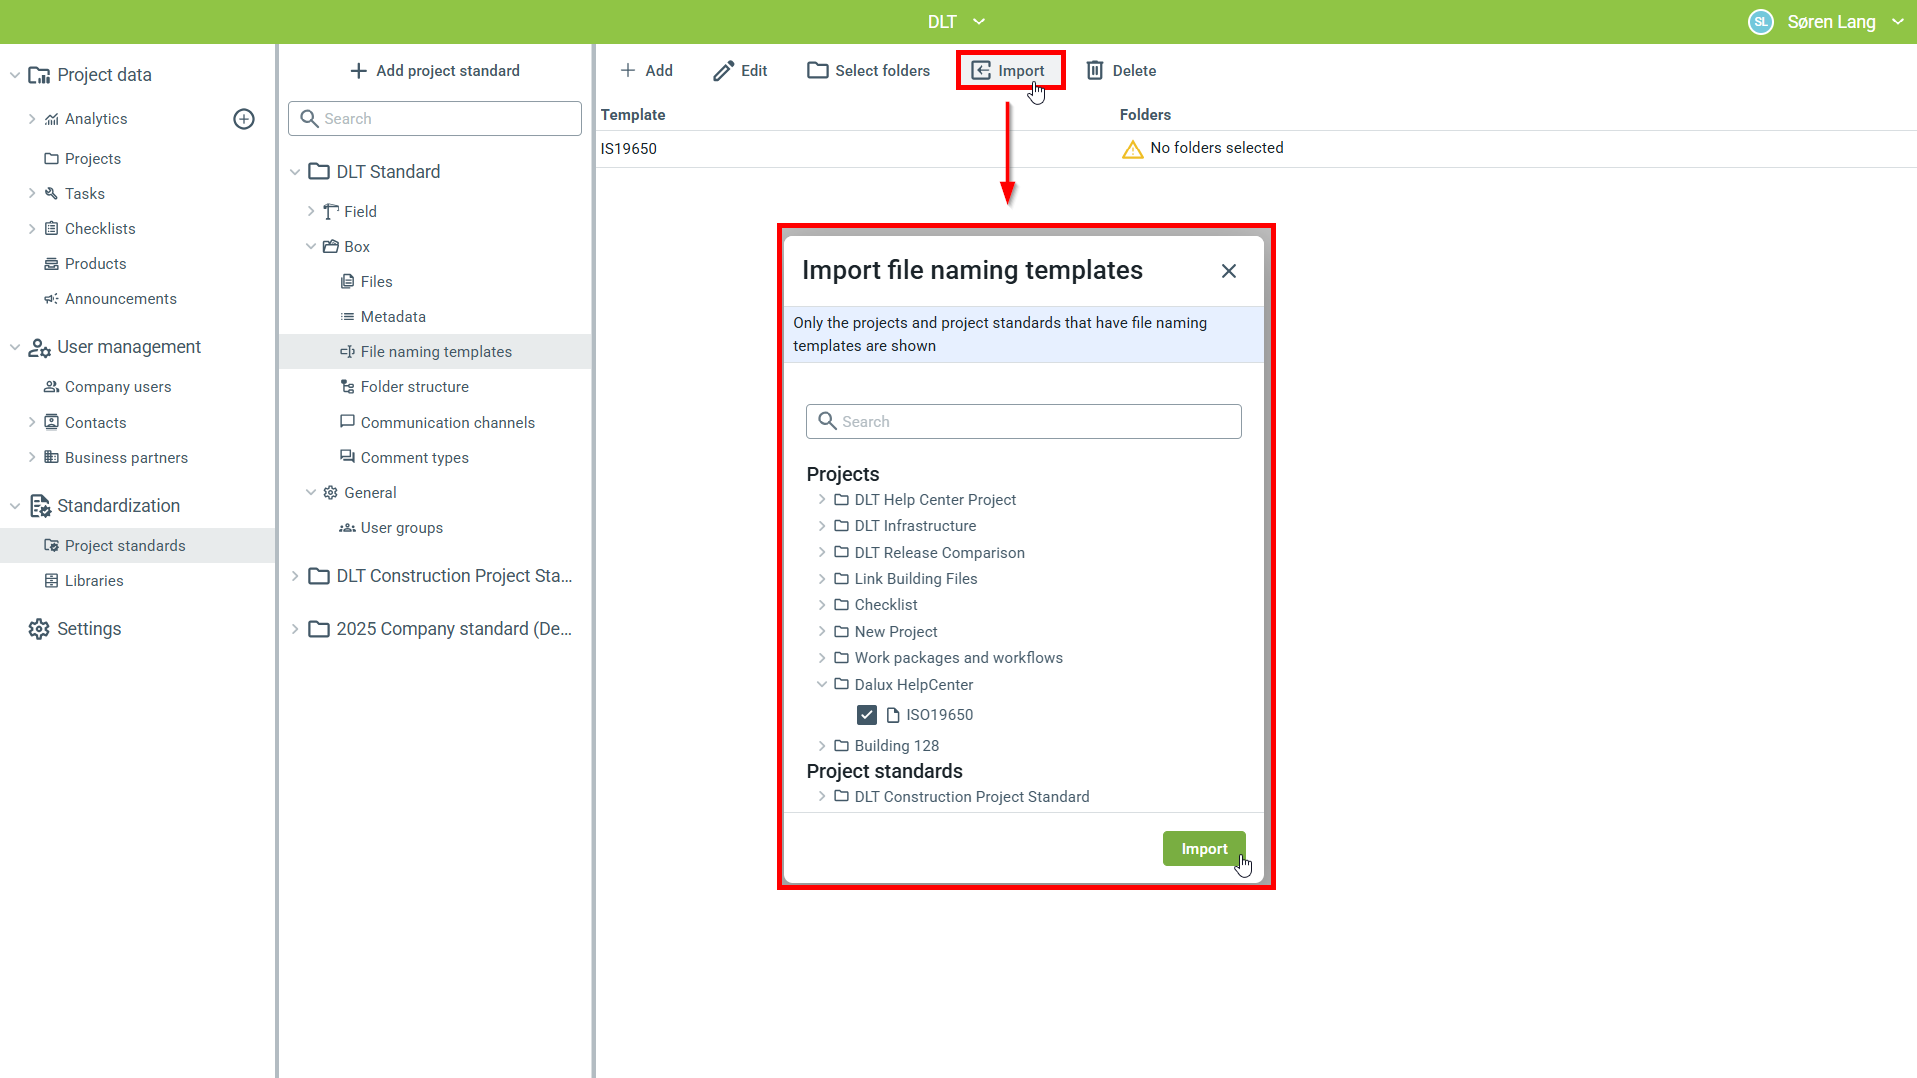Collapse the Dalux HelpCenter project folder
Screen dimensions: 1917x1078
click(x=822, y=685)
